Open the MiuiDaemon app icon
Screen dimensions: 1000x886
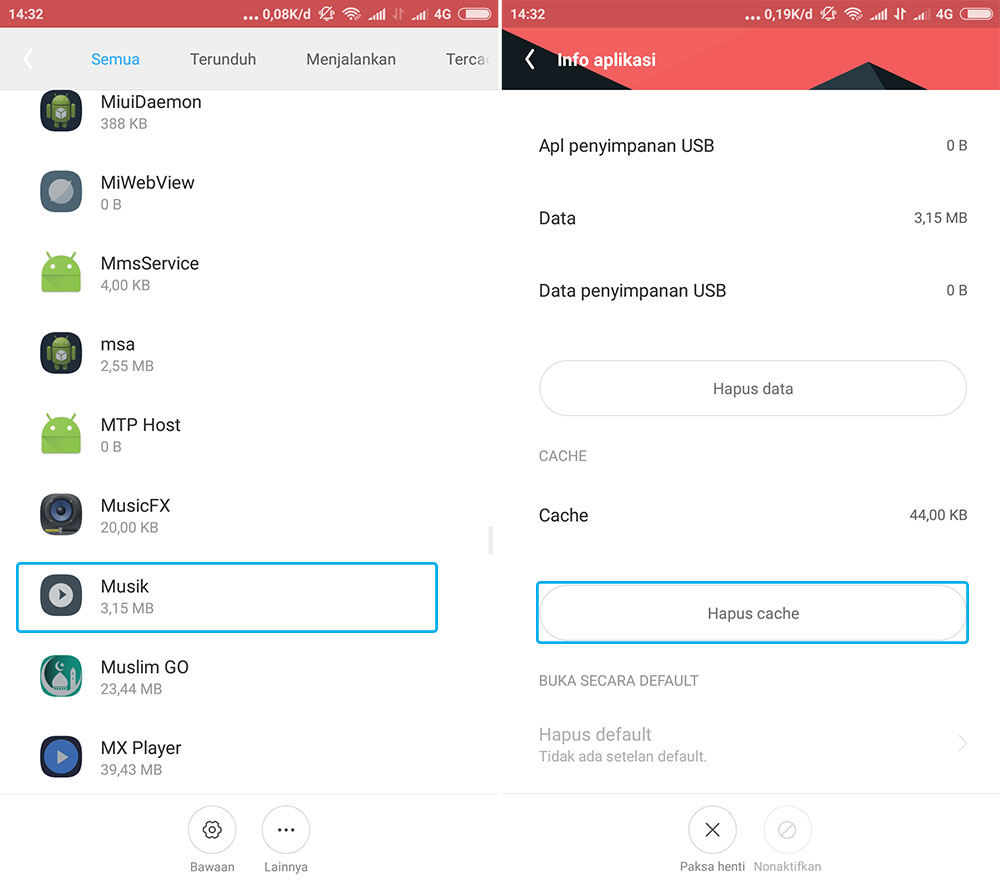click(x=61, y=111)
